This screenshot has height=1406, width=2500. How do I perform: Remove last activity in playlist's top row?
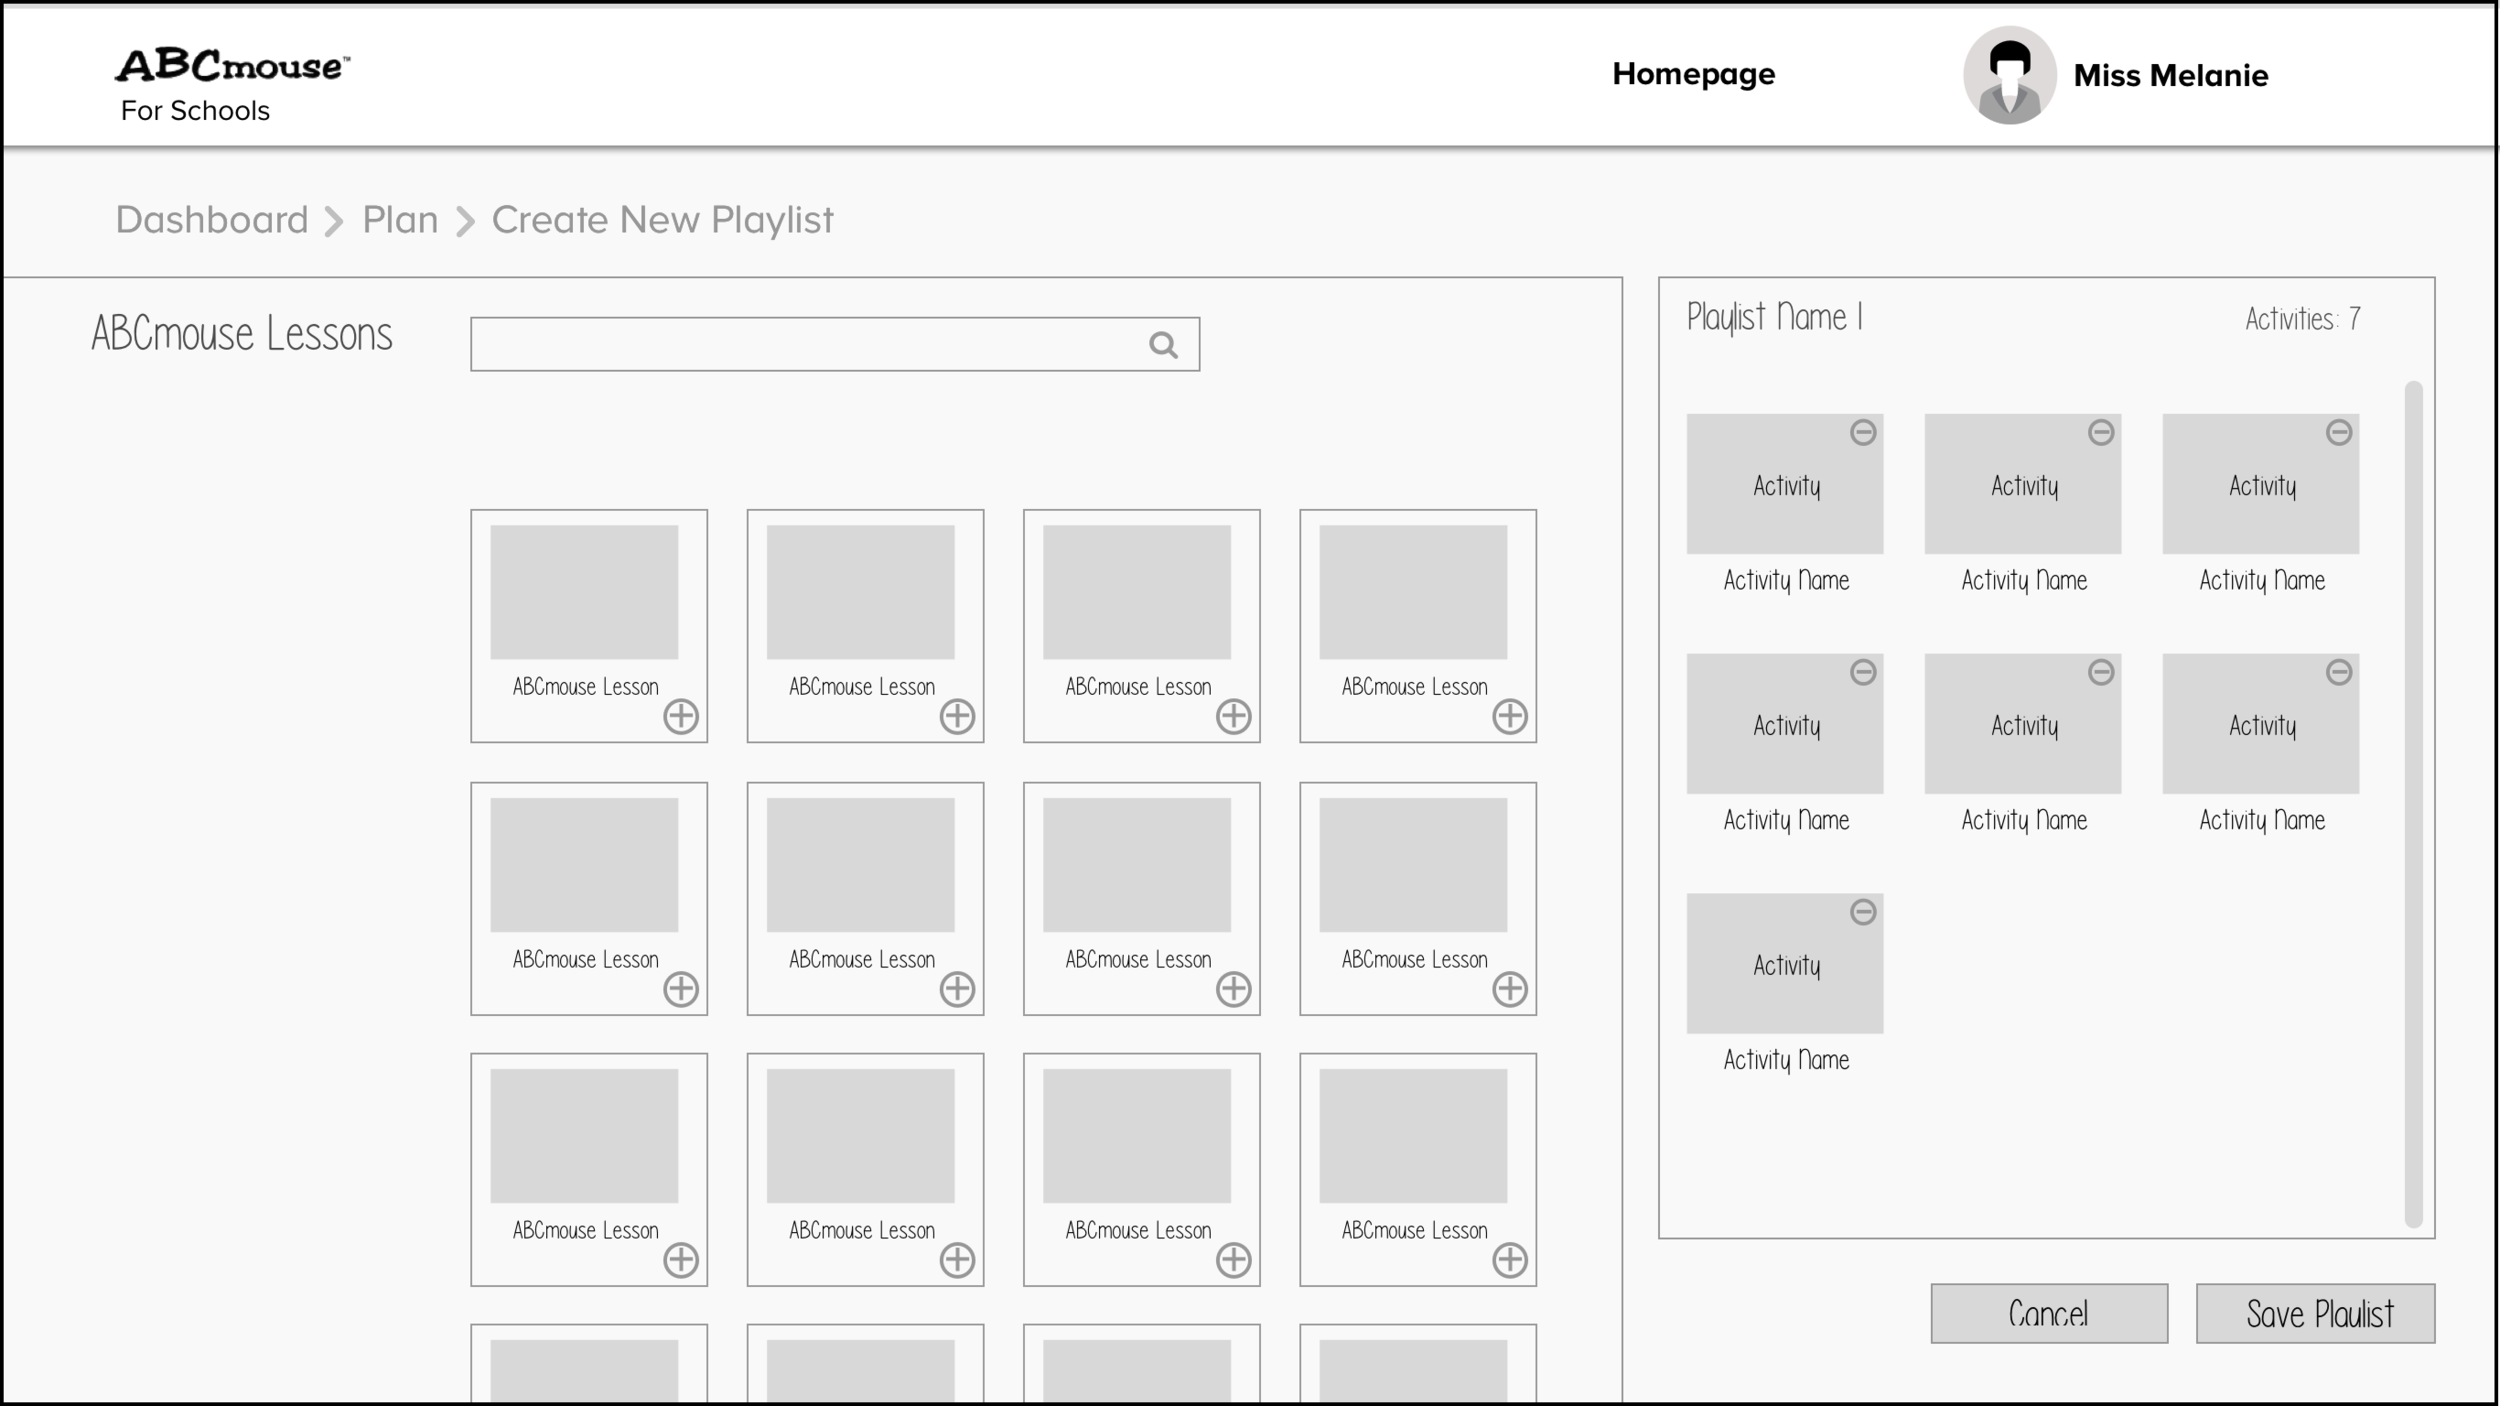coord(2339,432)
